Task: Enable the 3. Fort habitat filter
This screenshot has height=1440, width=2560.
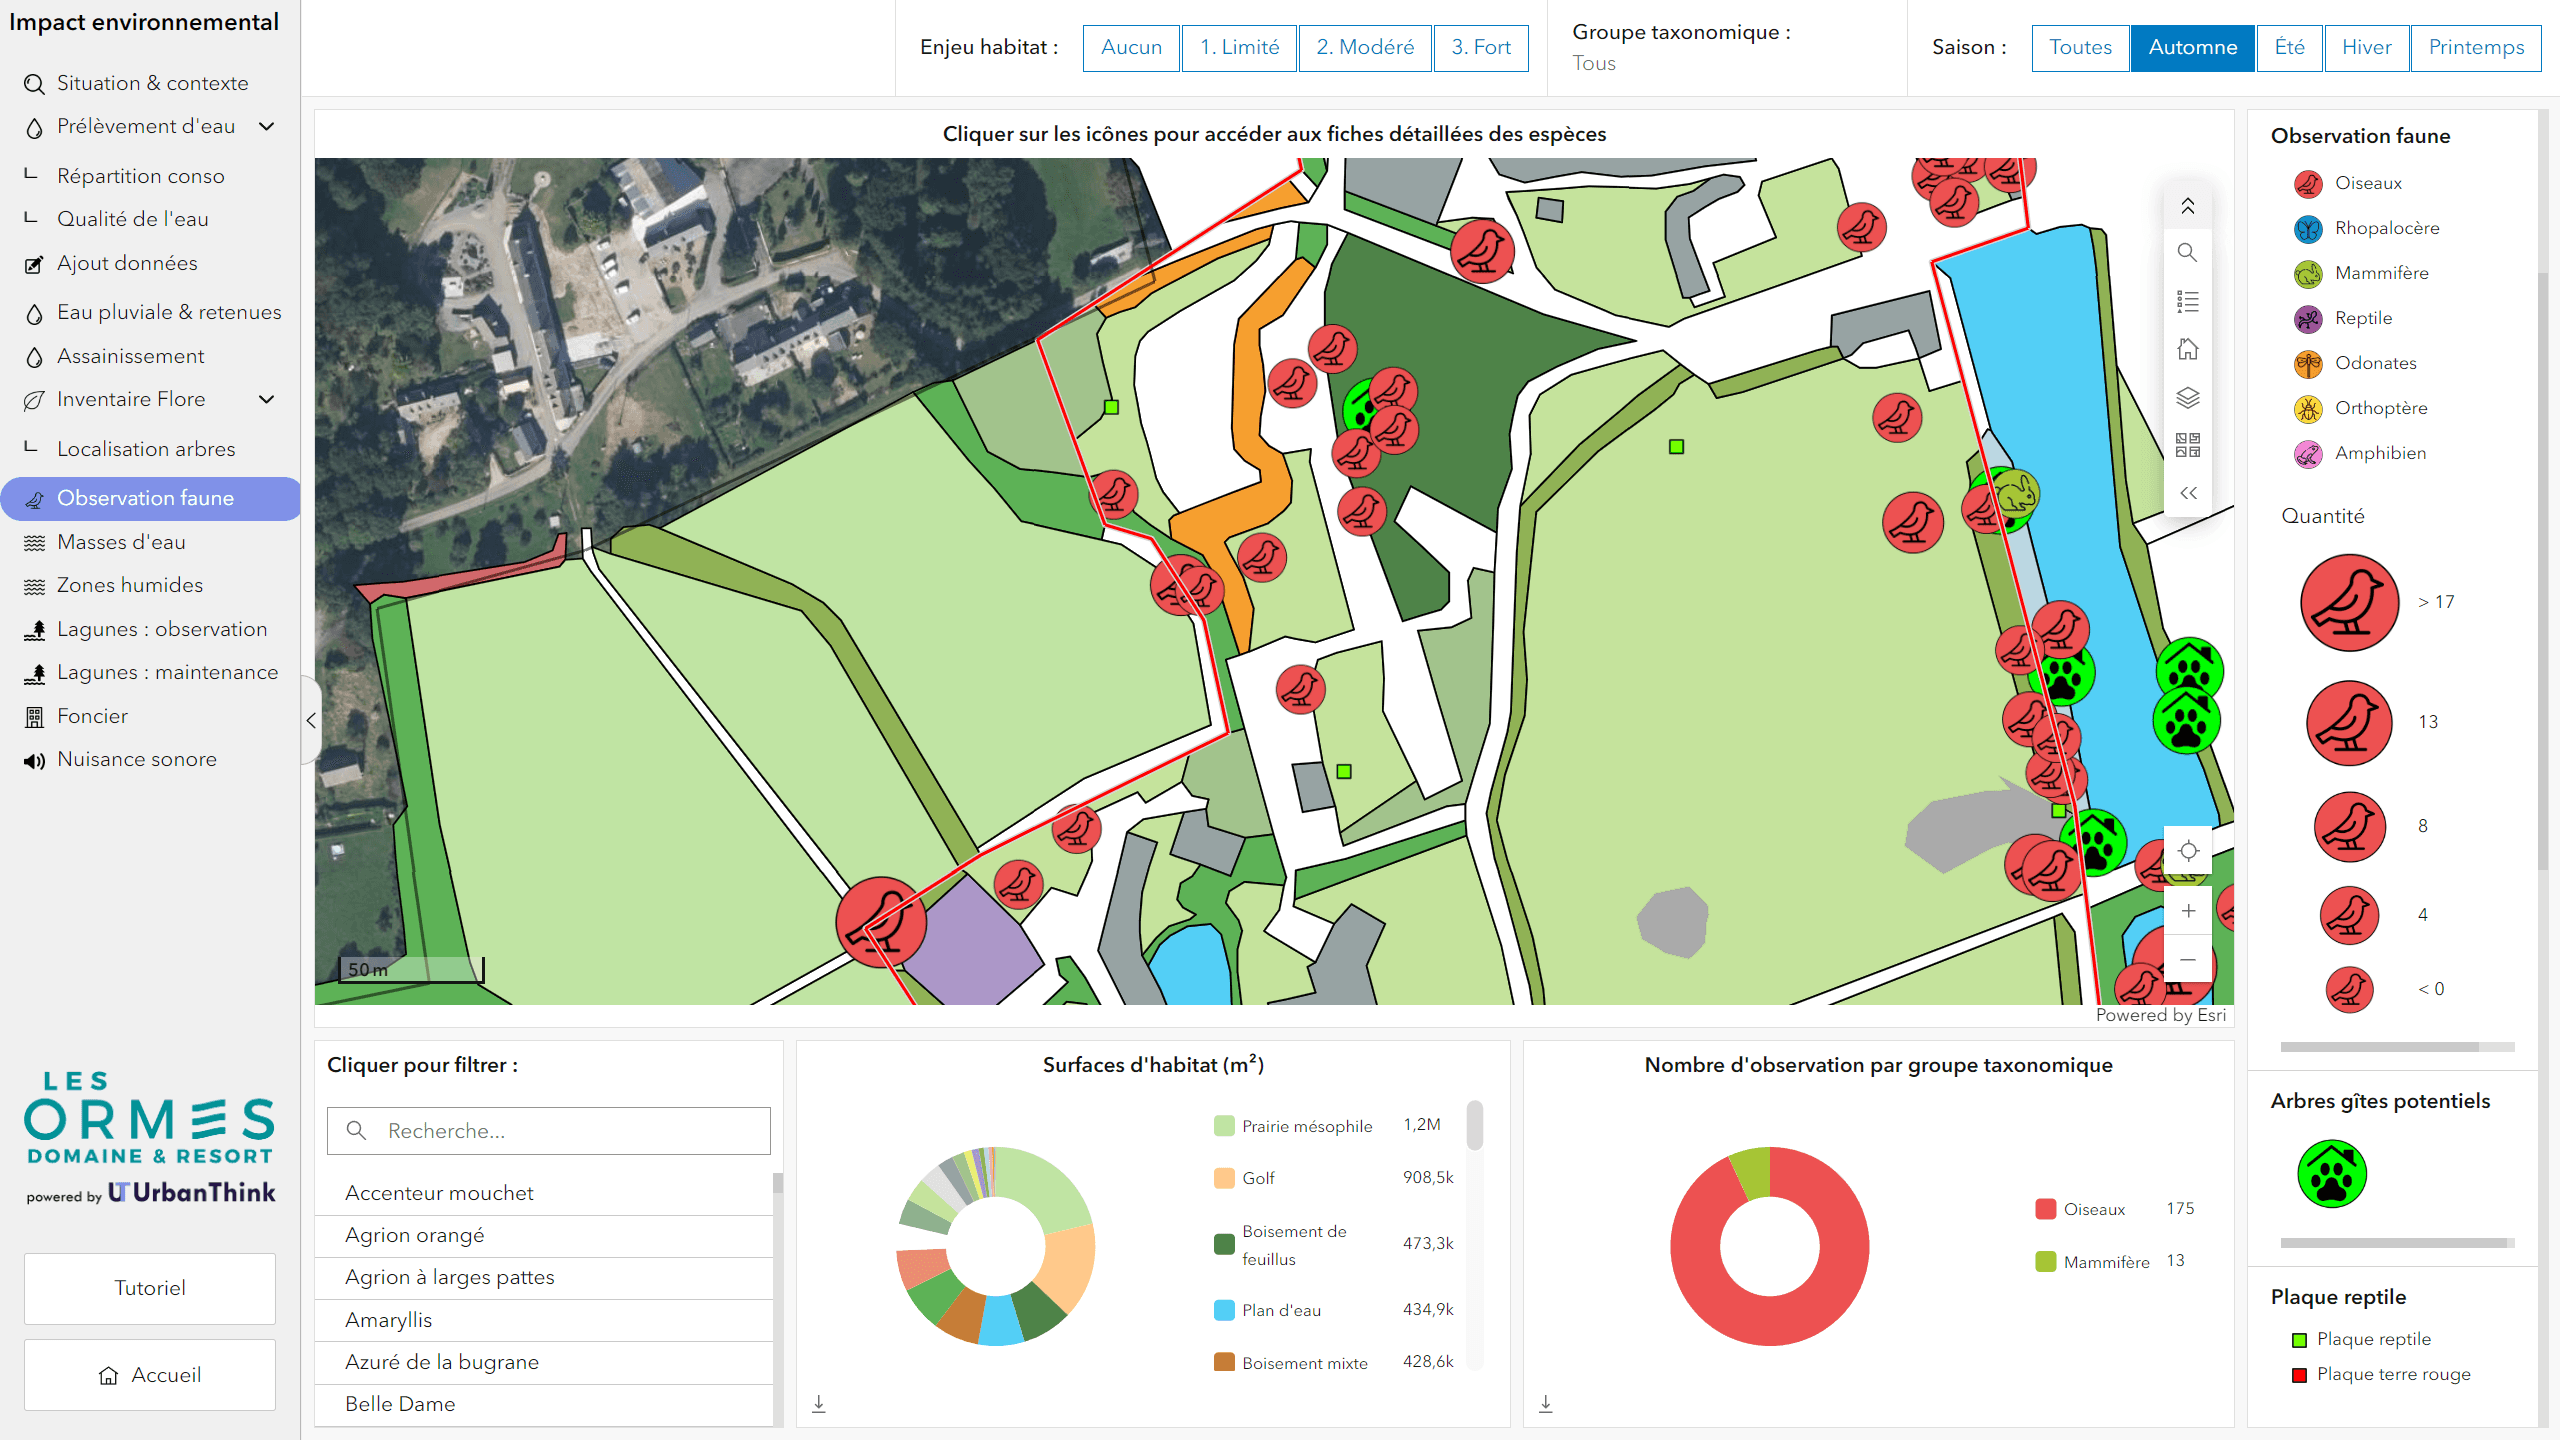Action: coord(1480,47)
